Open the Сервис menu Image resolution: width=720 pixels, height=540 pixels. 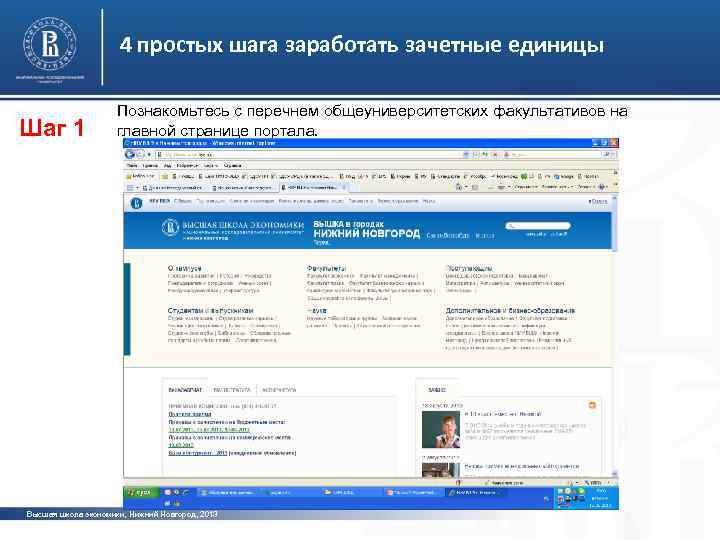pyautogui.click(x=211, y=165)
